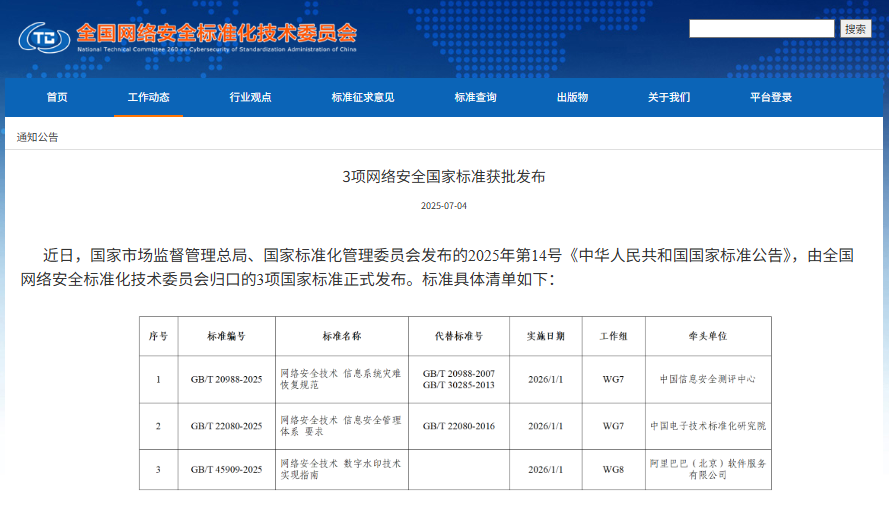The height and width of the screenshot is (516, 889).
Task: Click the 通知公告 breadcrumb link
Action: coord(37,137)
